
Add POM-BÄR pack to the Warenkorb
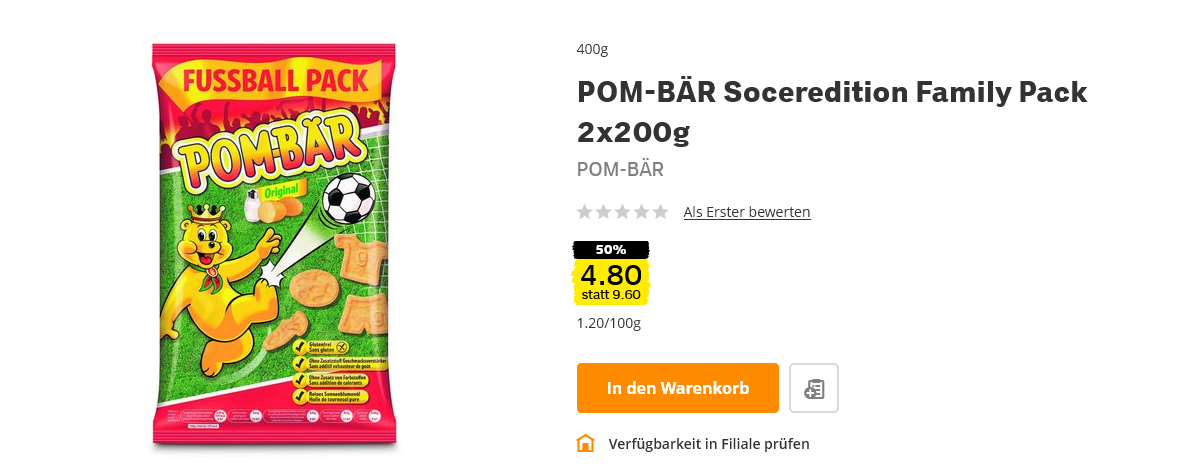(x=678, y=388)
